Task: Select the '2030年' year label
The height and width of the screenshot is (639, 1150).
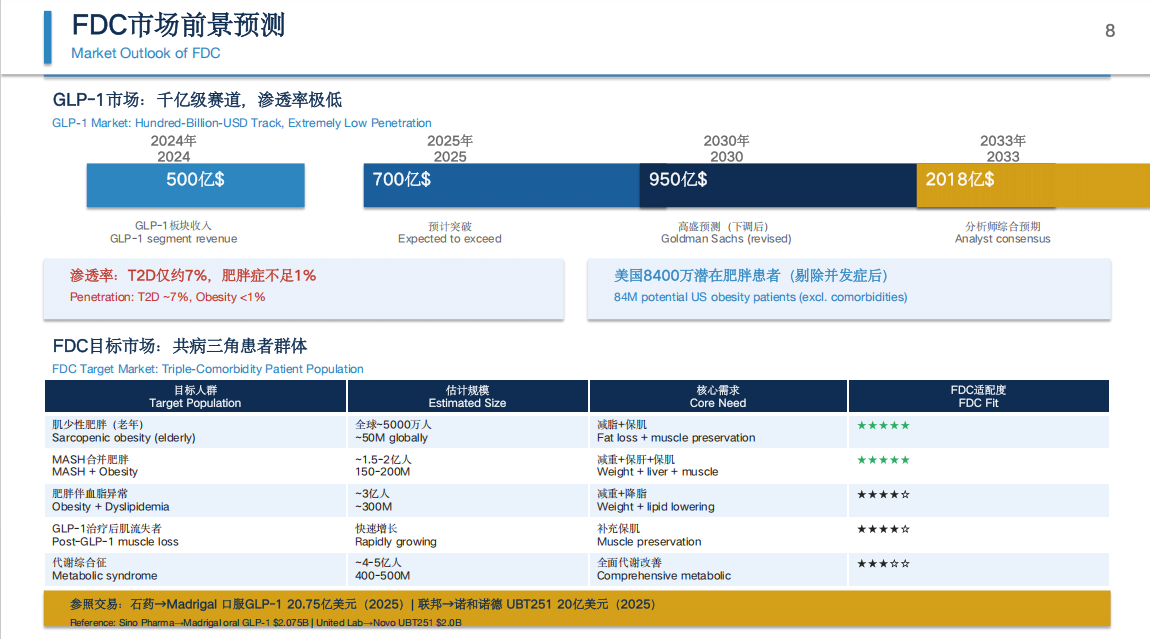Action: coord(726,141)
